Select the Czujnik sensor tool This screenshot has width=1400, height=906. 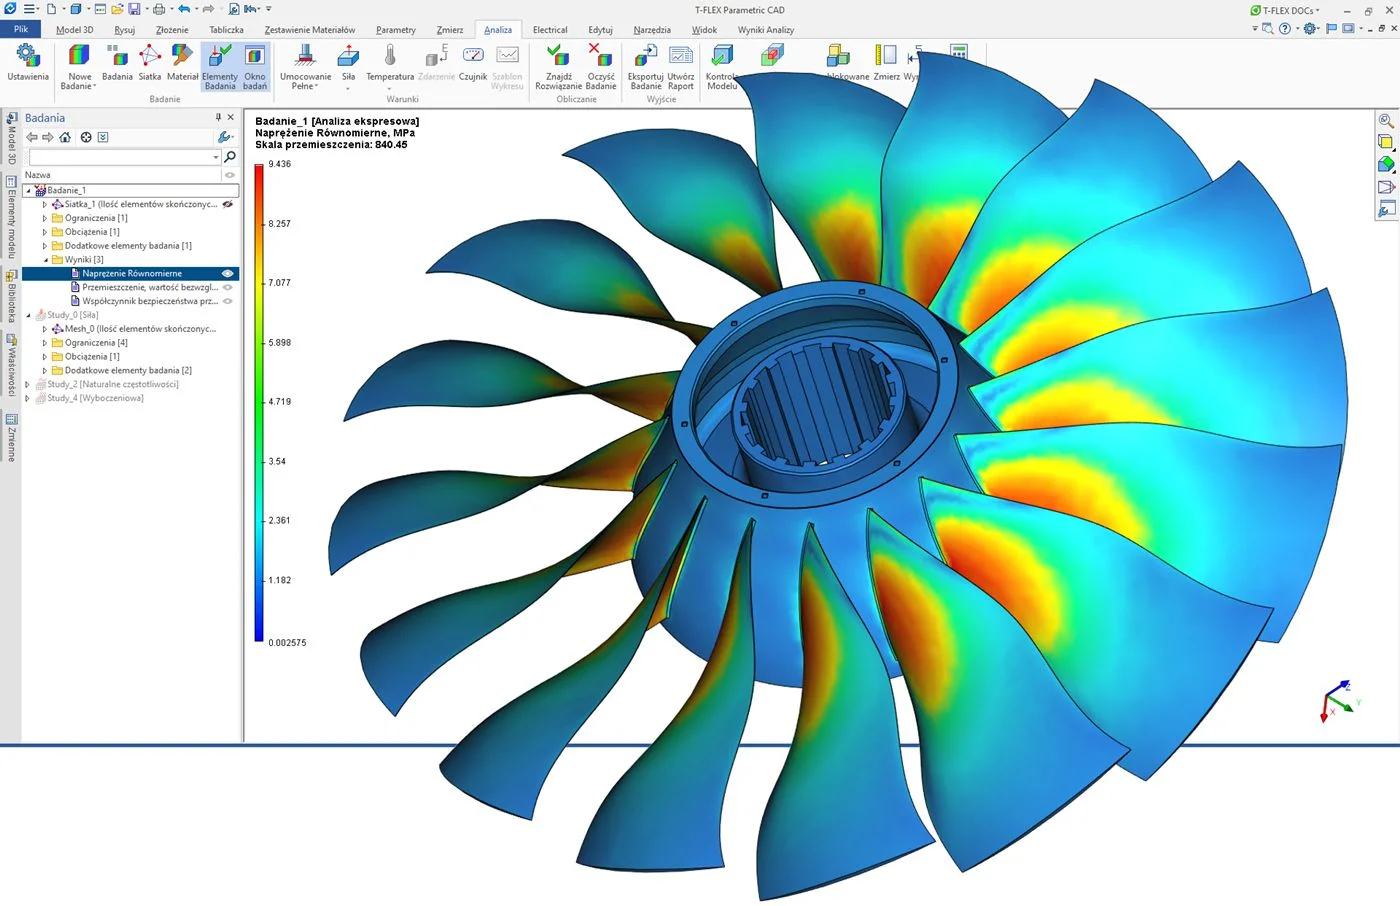[472, 66]
